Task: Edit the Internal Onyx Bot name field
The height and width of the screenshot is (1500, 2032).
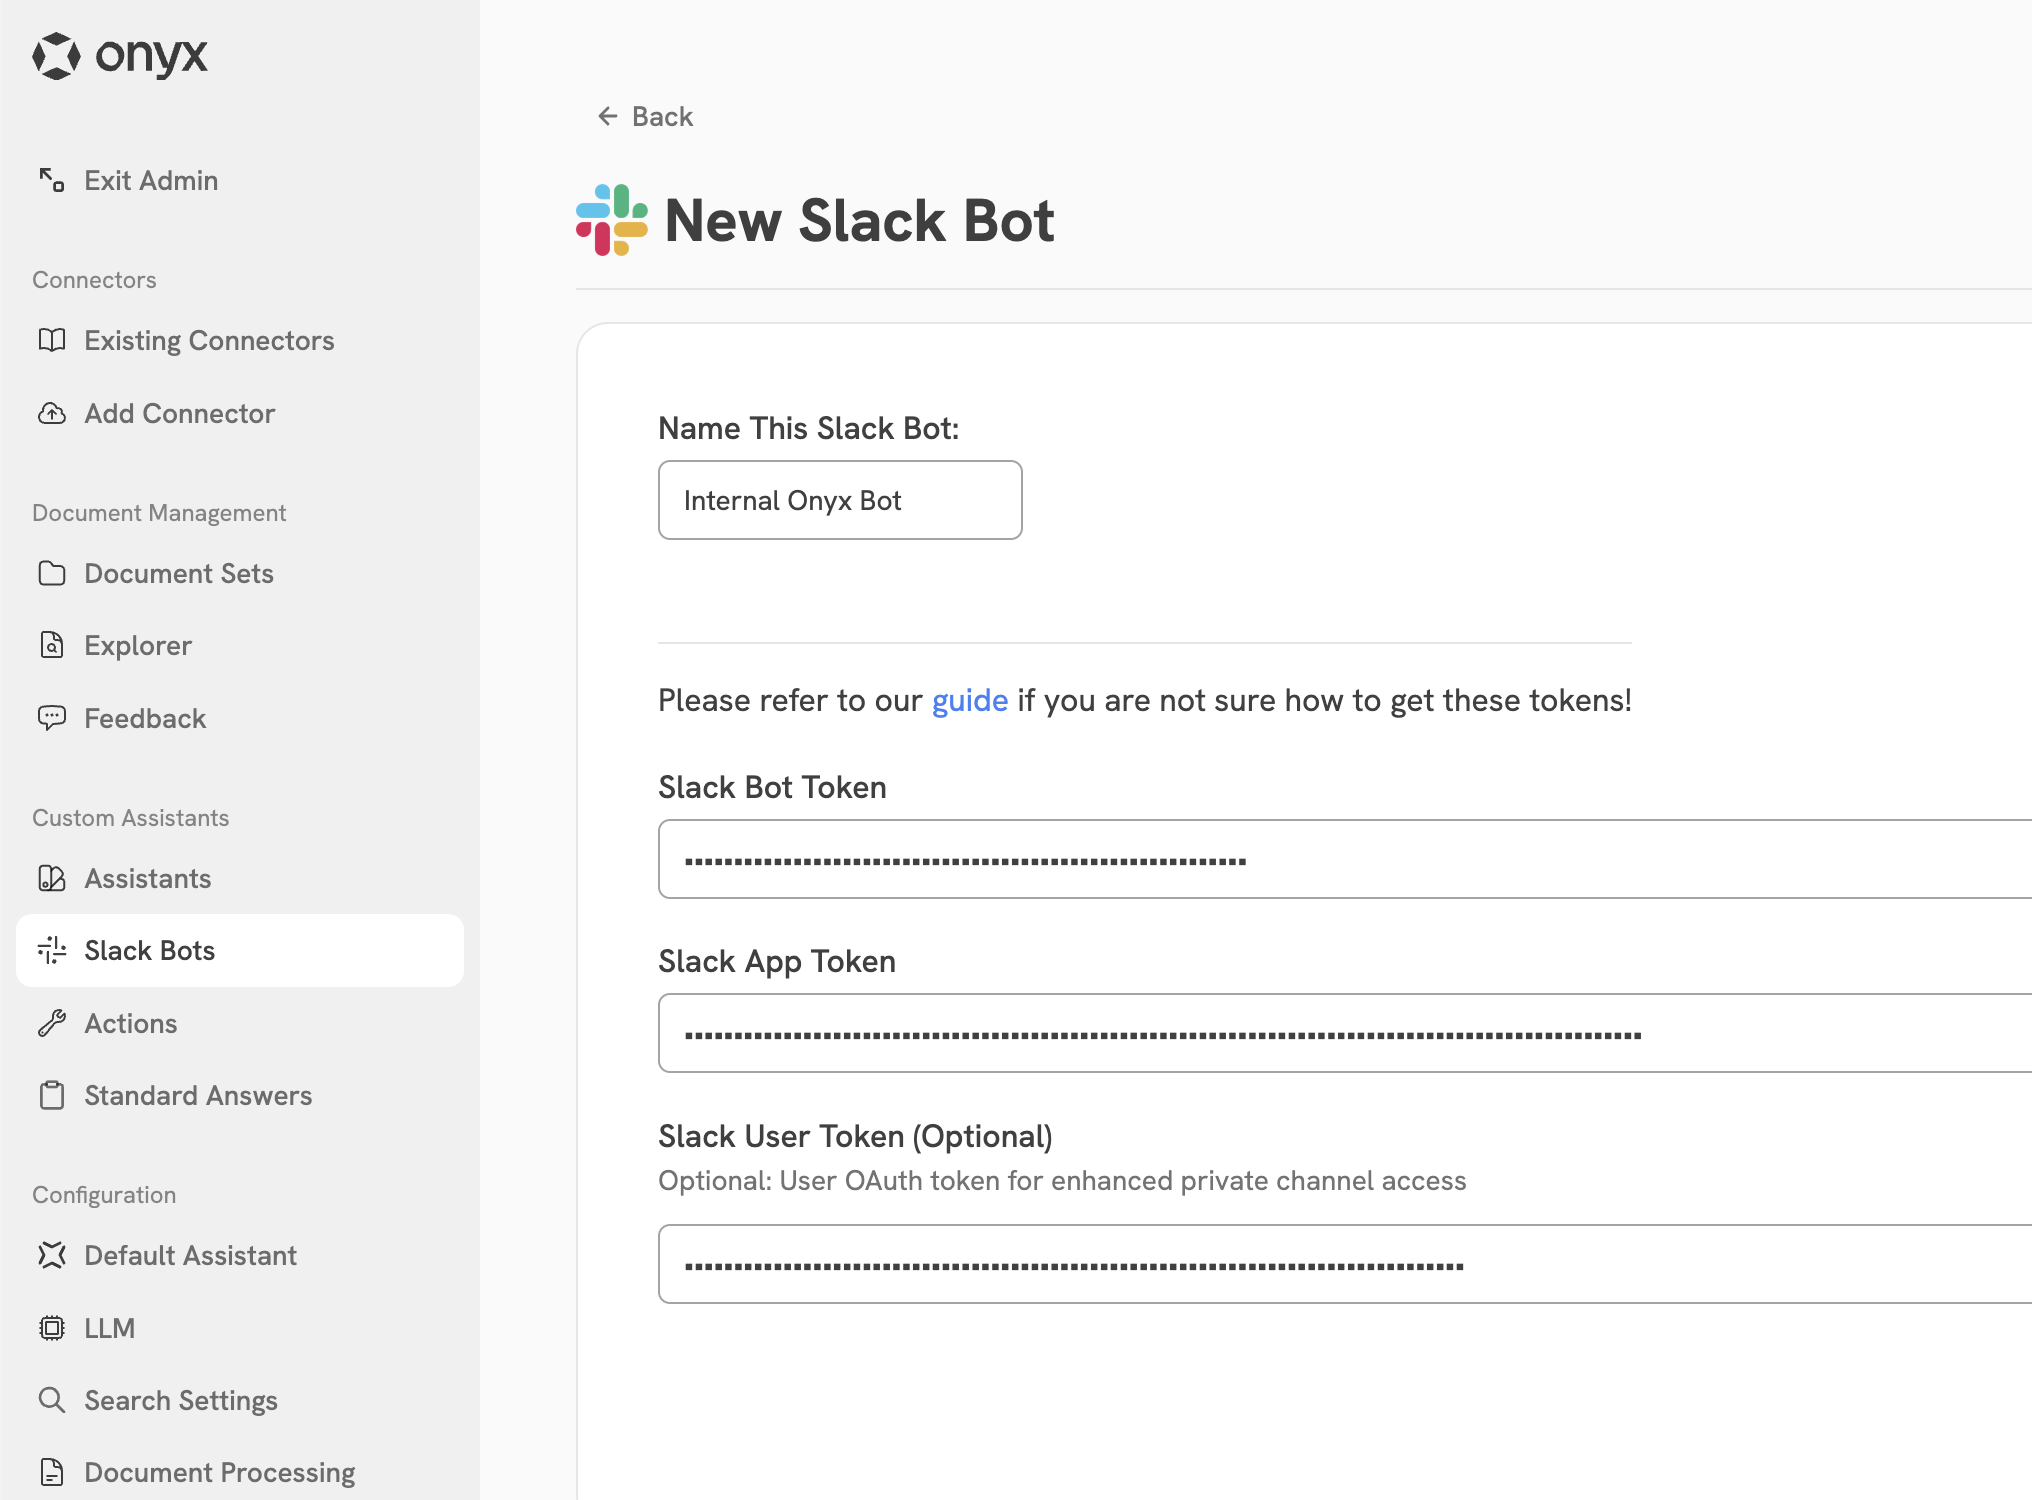Action: coord(839,500)
